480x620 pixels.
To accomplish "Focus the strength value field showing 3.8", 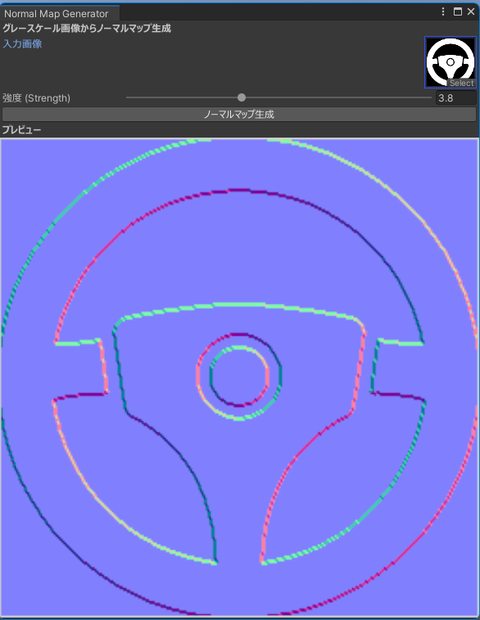I will click(456, 98).
